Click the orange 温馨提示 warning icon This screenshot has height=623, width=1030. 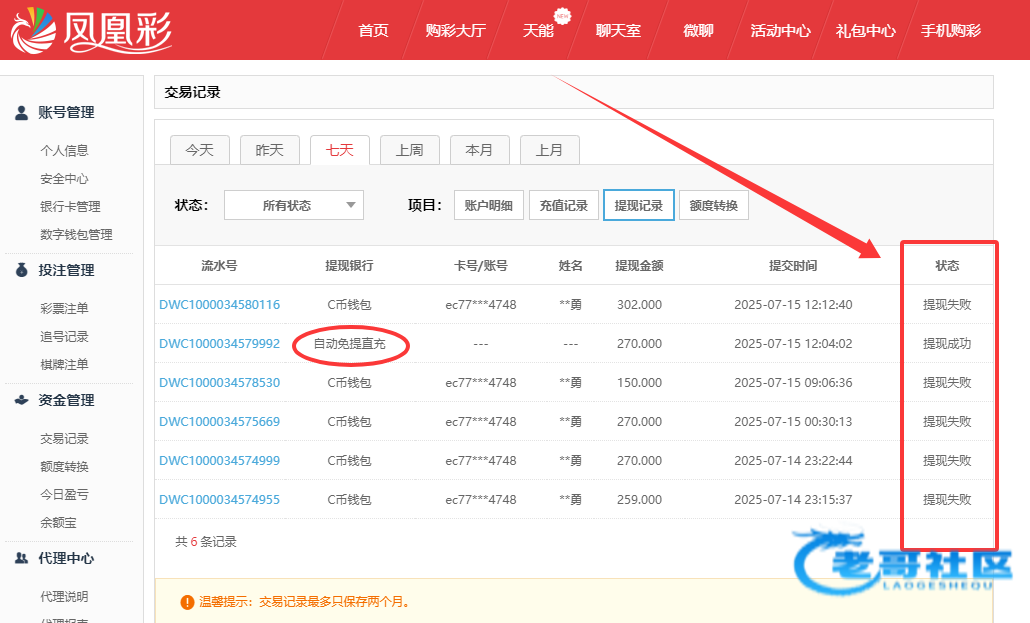tap(187, 602)
